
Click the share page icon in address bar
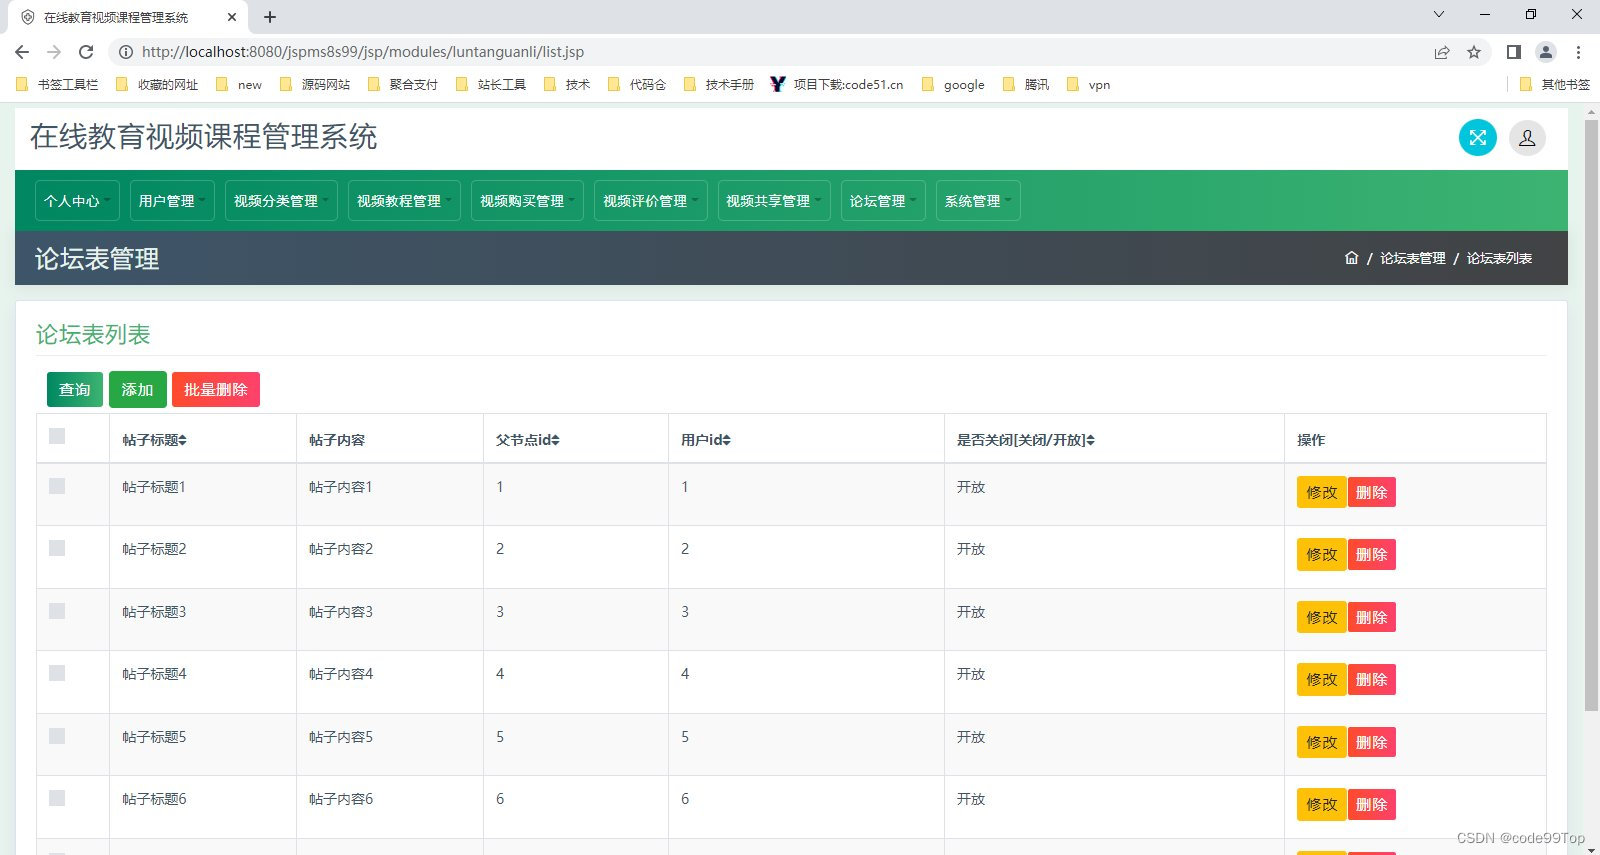pos(1442,52)
